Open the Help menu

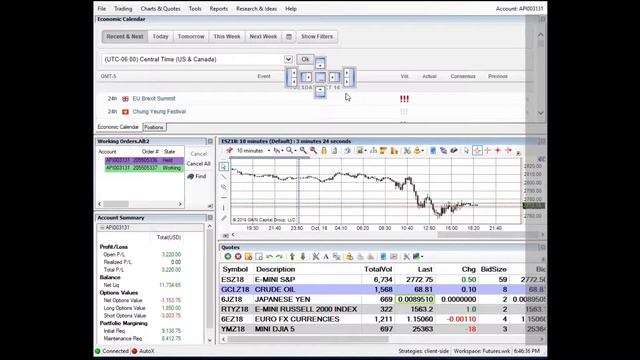pos(291,9)
